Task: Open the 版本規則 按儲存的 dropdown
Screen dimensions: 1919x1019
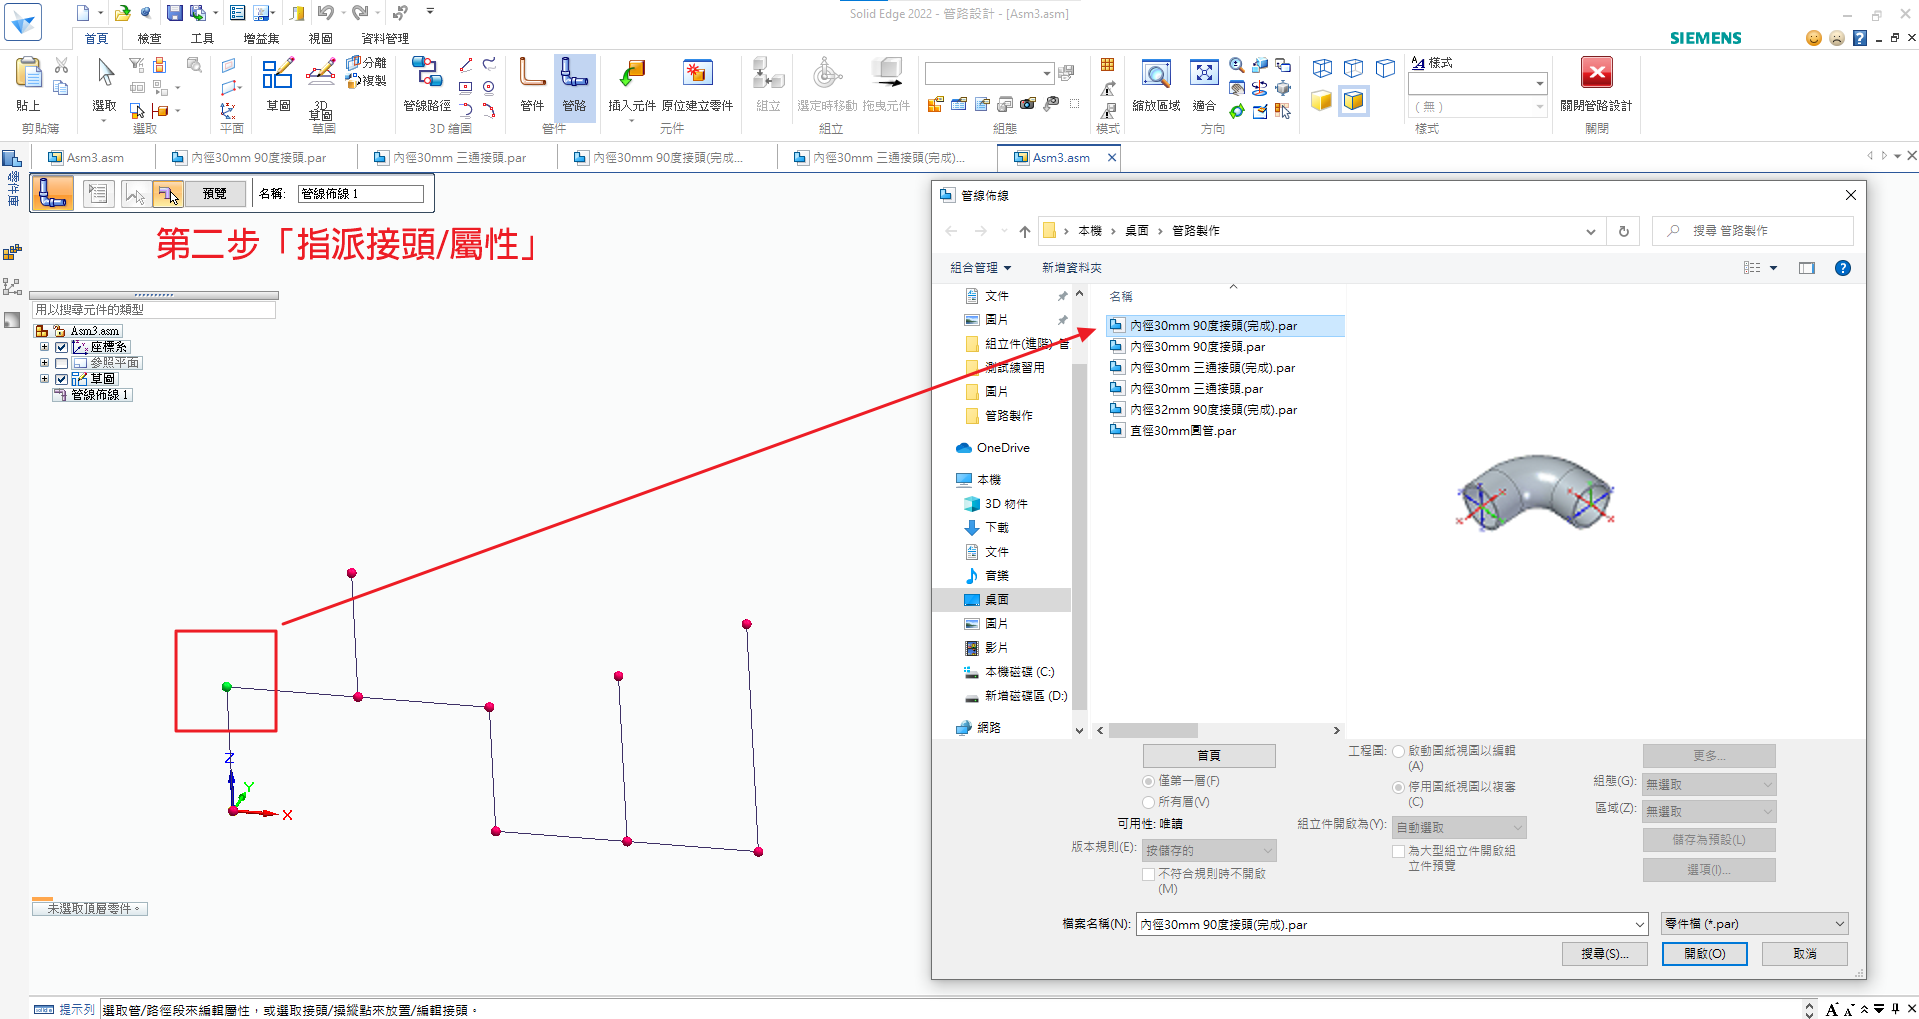Action: point(1209,851)
